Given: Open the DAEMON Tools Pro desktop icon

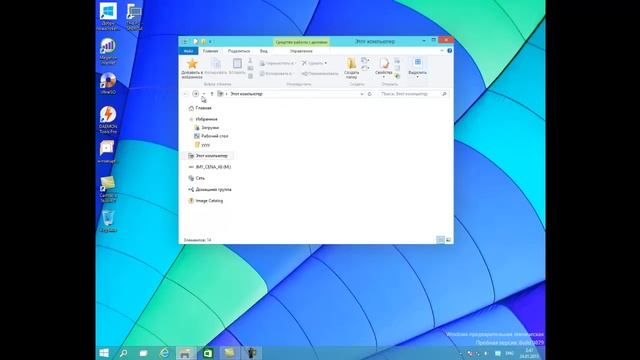Looking at the screenshot, I should pyautogui.click(x=108, y=120).
